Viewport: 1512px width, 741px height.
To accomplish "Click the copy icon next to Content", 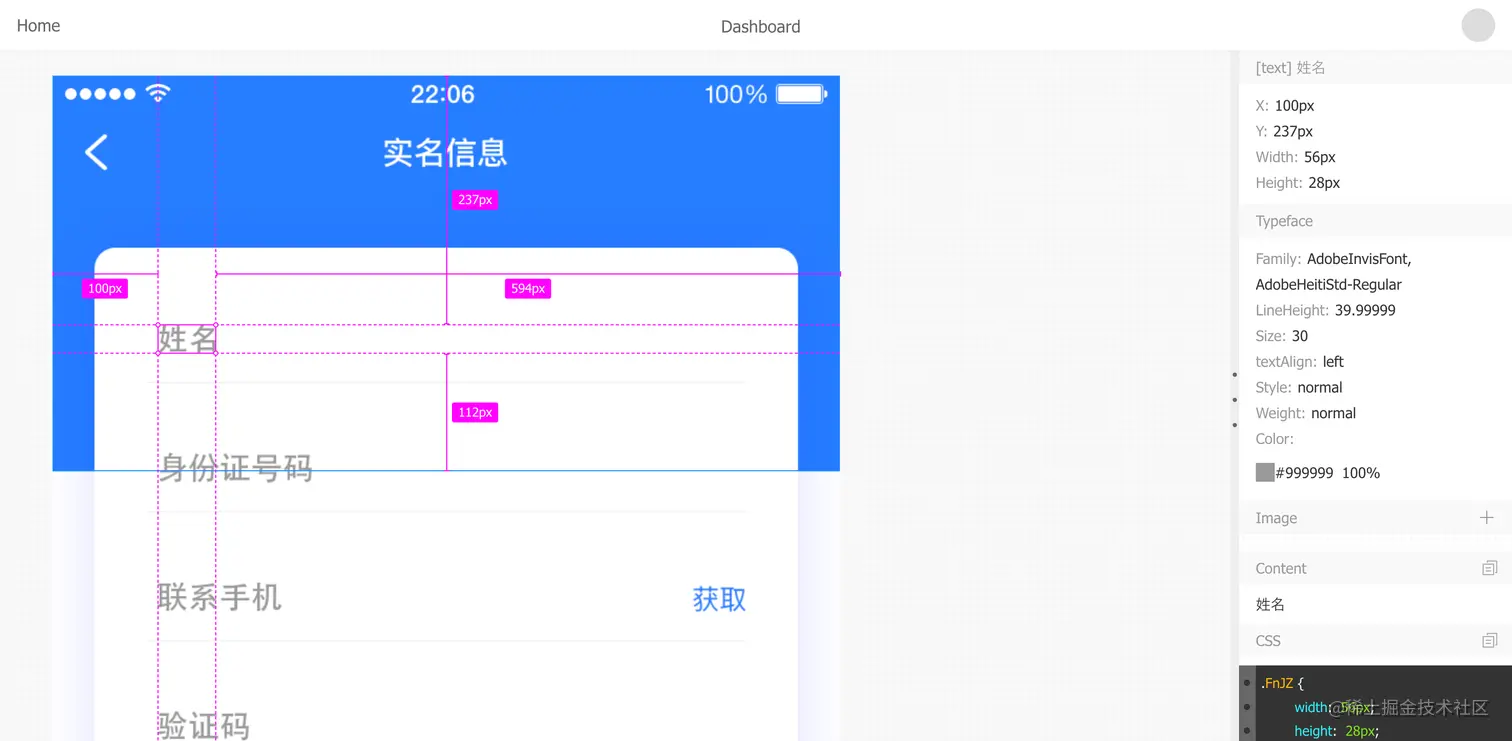I will [x=1491, y=567].
